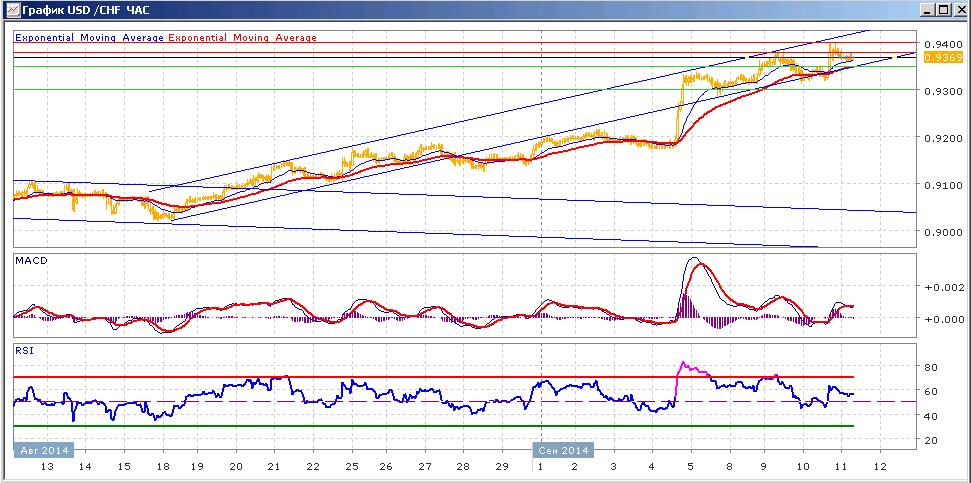
Task: Click date 29 on the time axis
Action: pos(502,466)
